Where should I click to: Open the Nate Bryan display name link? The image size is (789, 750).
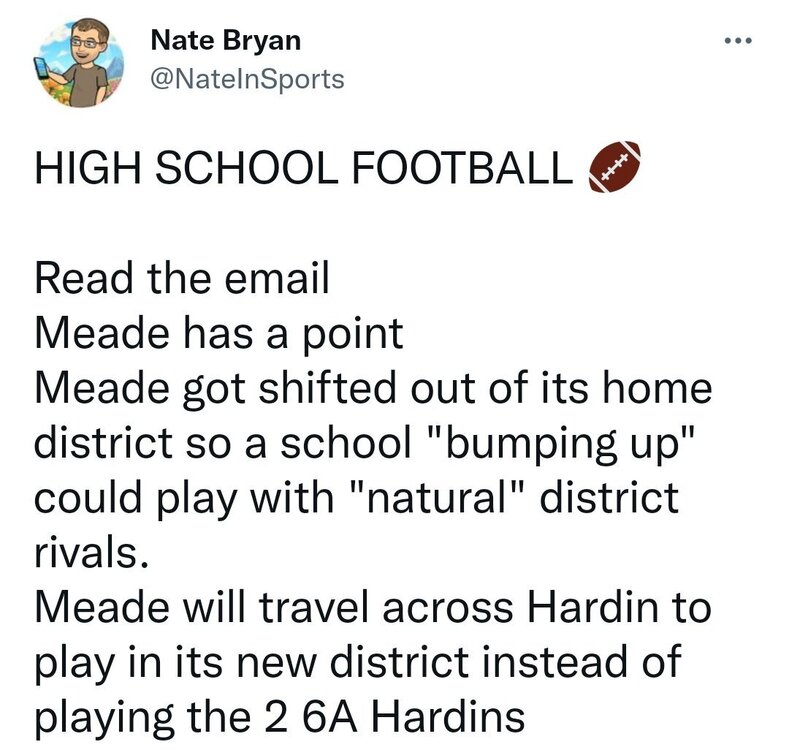(x=225, y=40)
